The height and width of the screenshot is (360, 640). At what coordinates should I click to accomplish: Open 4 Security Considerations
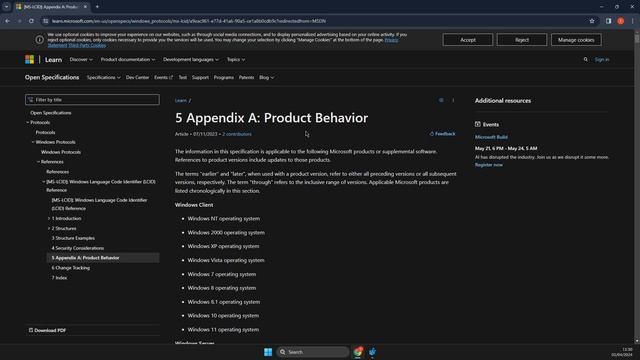pyautogui.click(x=78, y=248)
